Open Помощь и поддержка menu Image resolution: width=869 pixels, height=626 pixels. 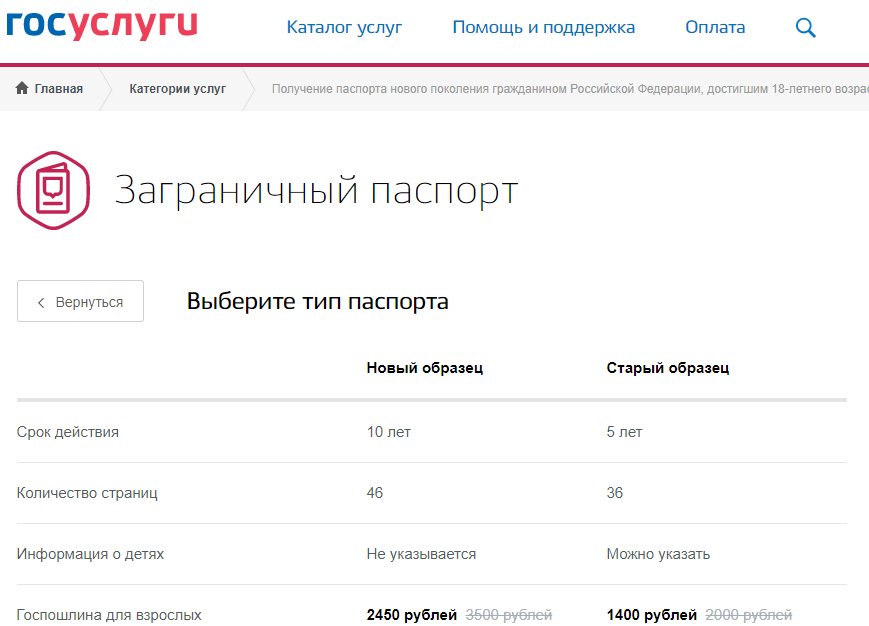pyautogui.click(x=544, y=27)
